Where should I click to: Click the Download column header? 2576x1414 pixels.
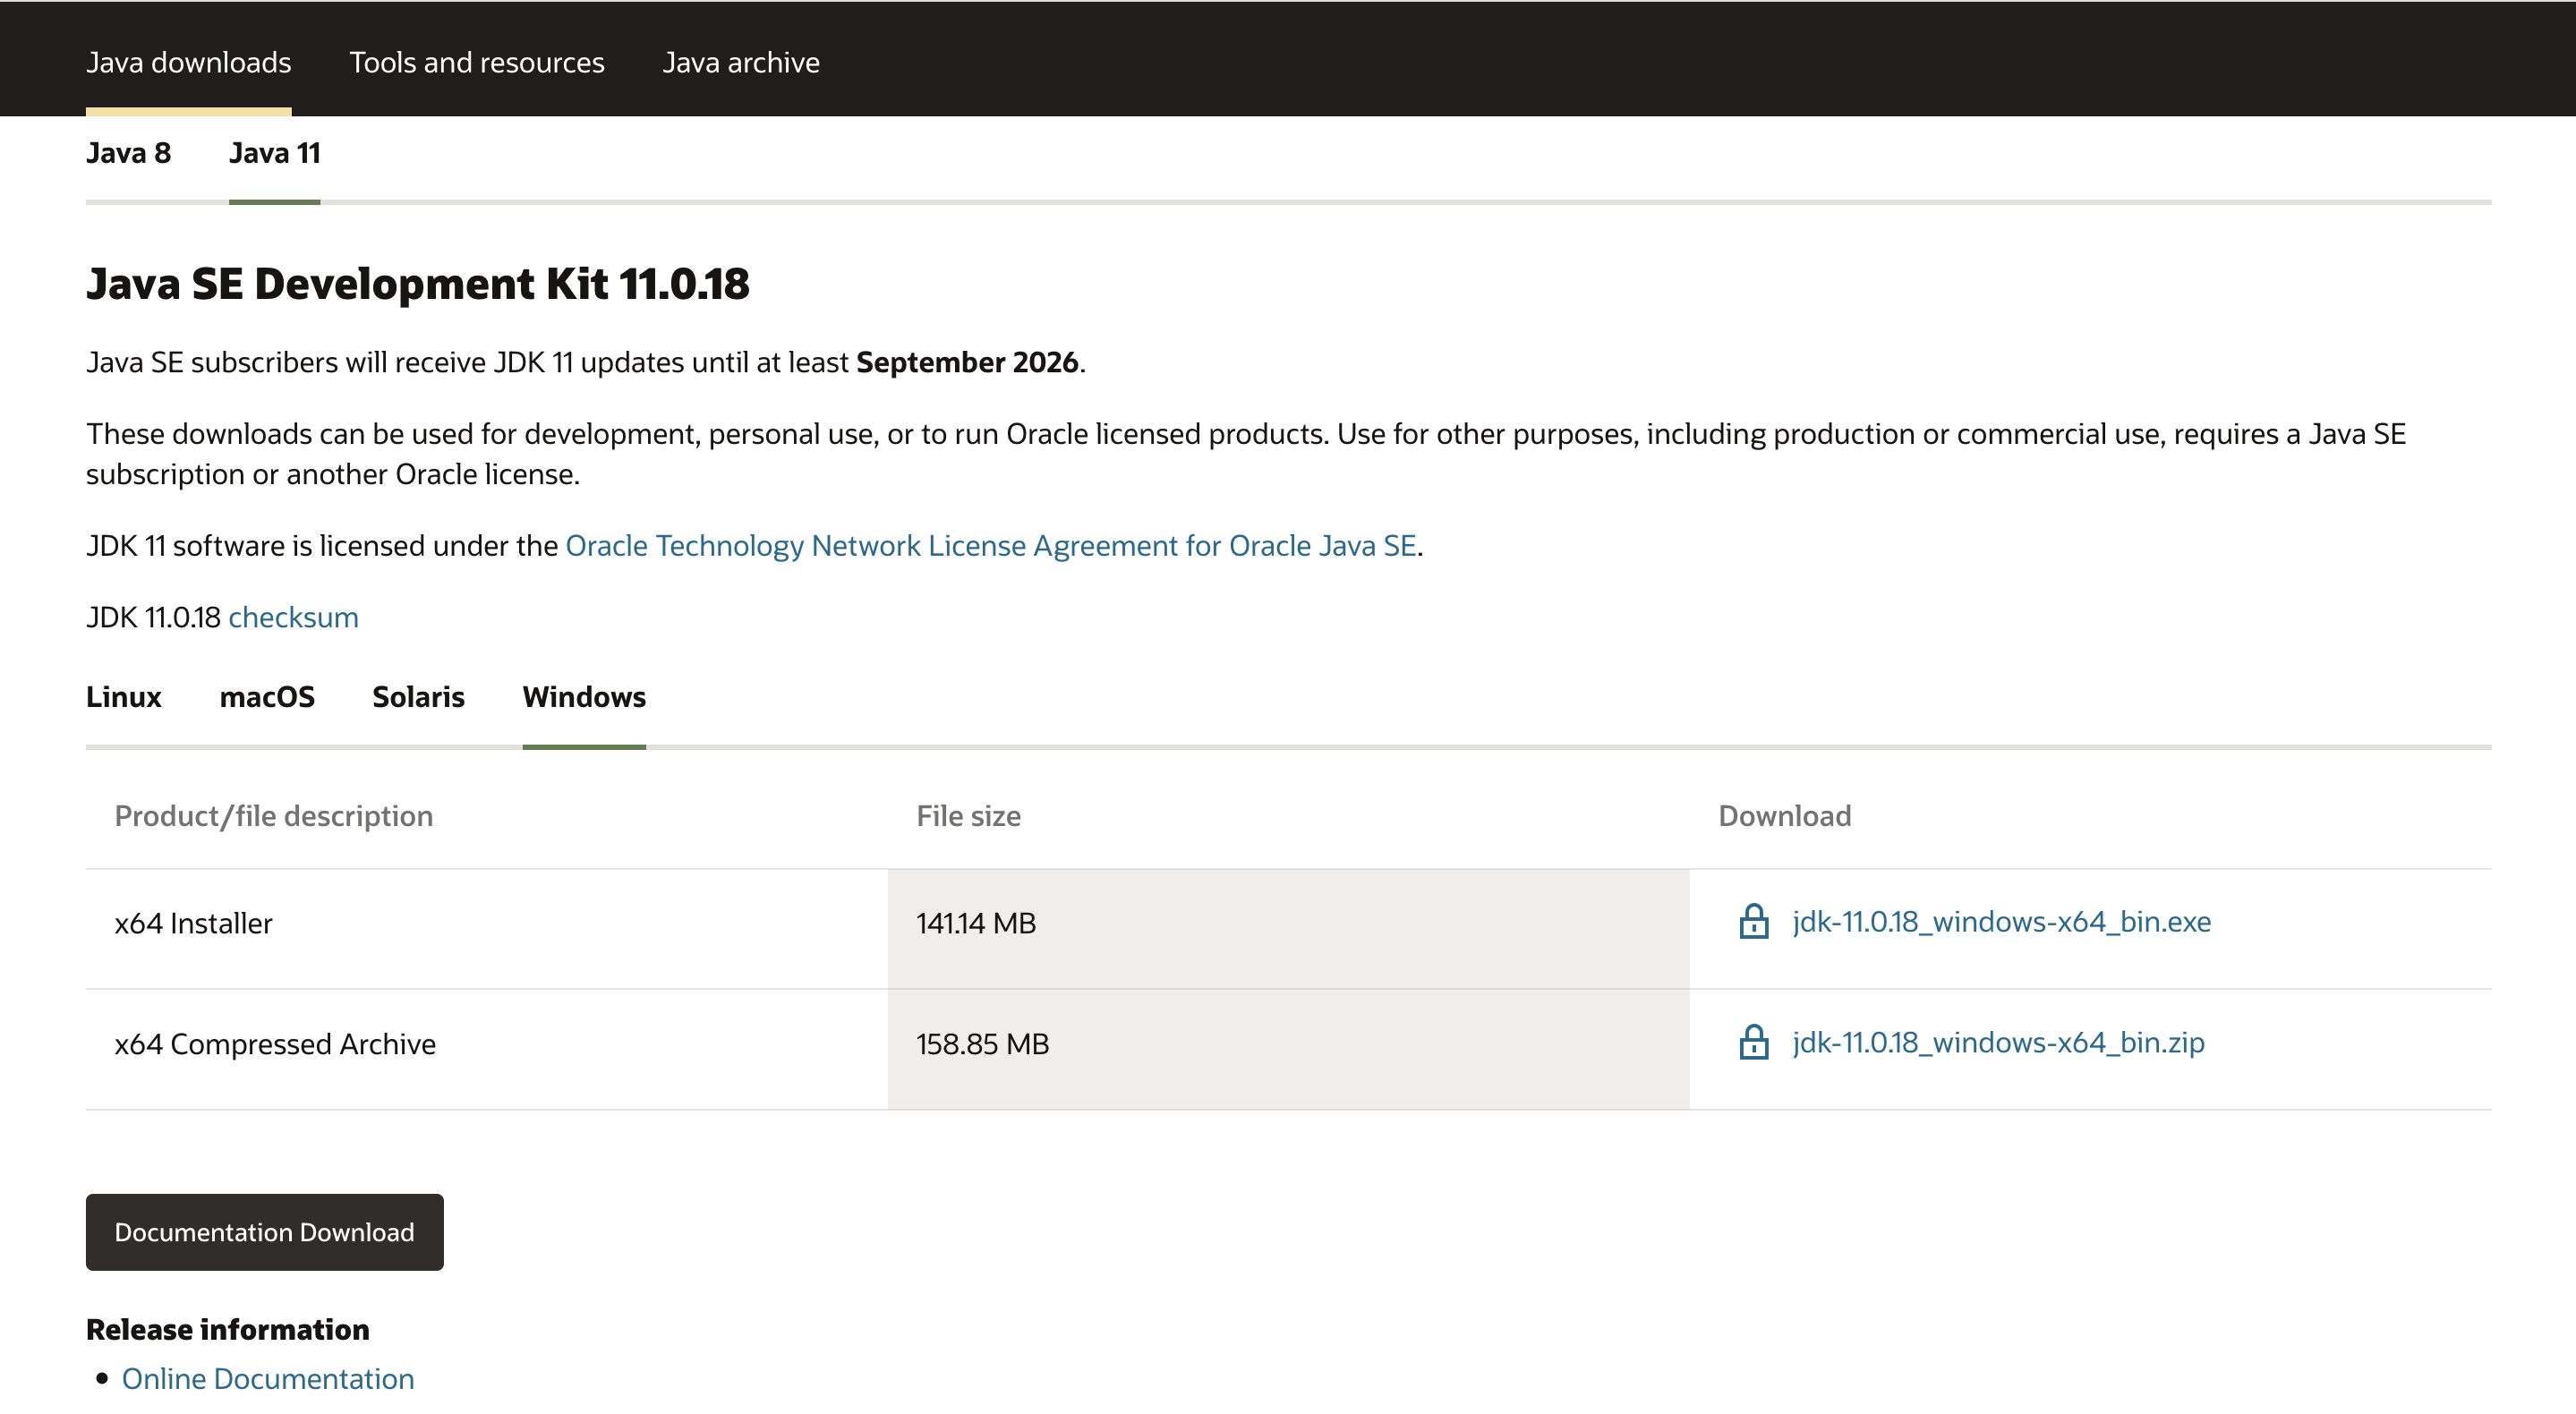tap(1784, 816)
